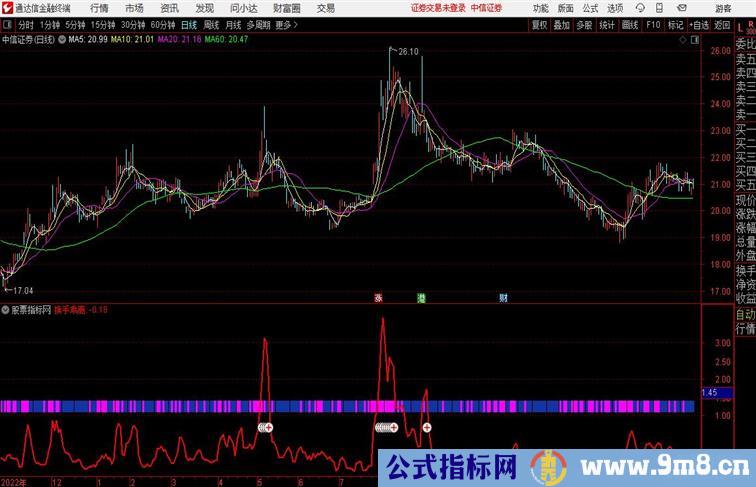Click the circular icon beside 中信证券(日线)

coord(64,40)
